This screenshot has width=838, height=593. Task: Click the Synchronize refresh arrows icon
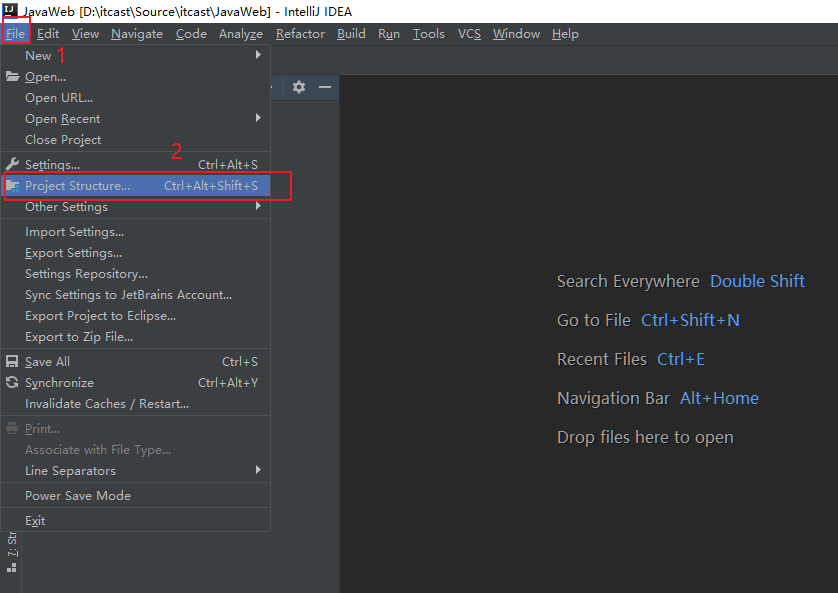click(12, 382)
